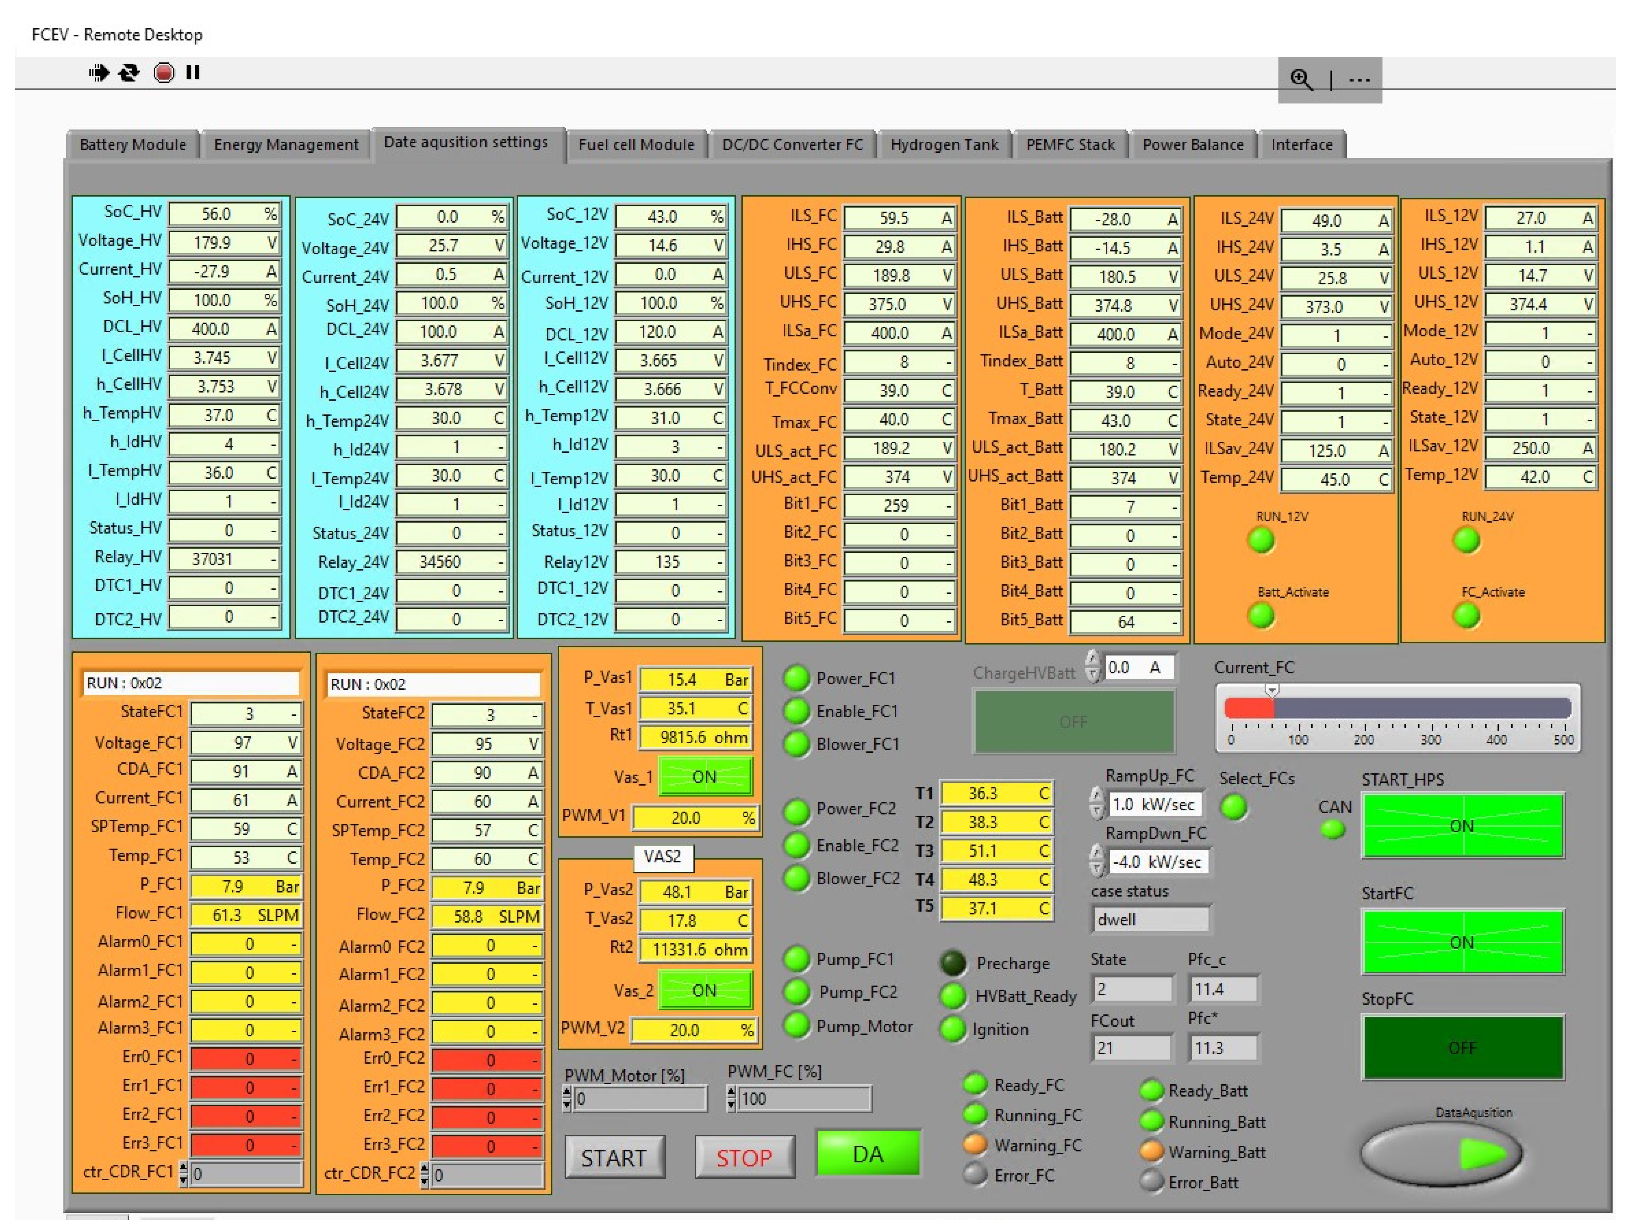1630x1229 pixels.
Task: Open the three-dots more options menu
Action: 1359,80
